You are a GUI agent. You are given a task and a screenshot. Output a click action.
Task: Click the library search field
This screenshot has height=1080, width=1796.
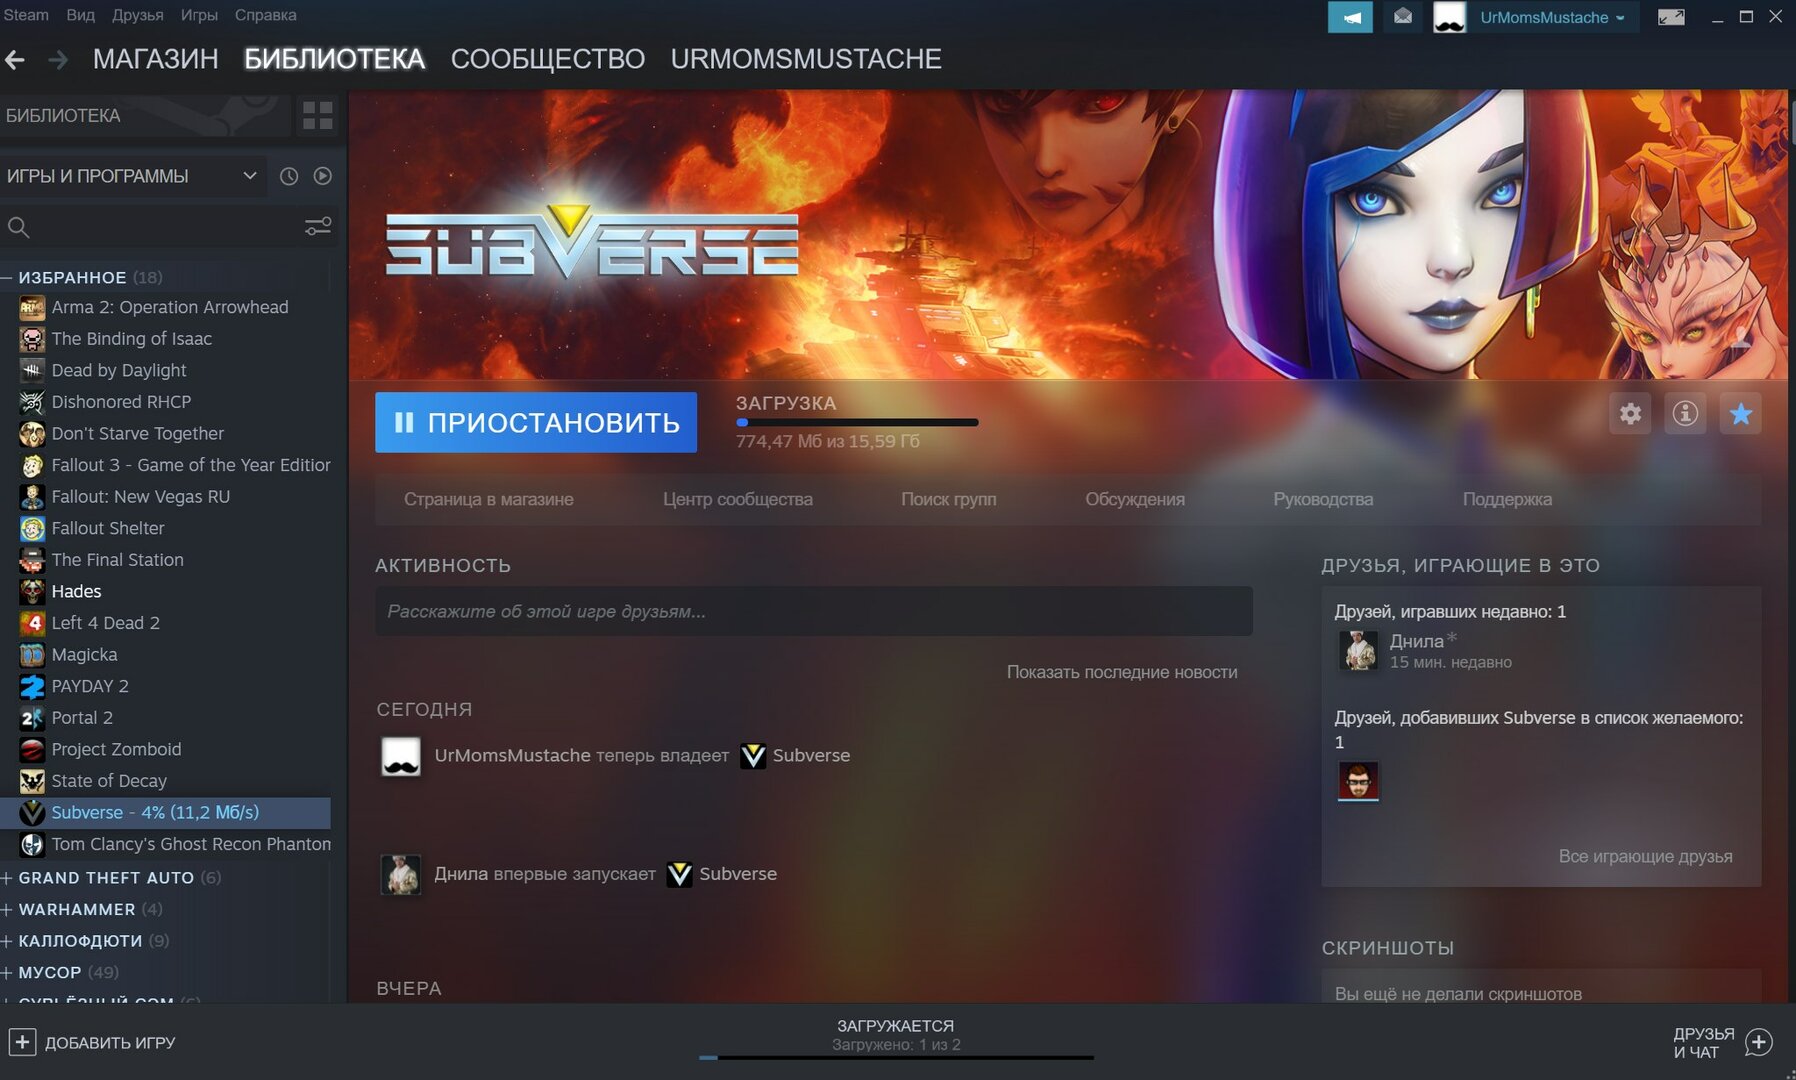166,227
